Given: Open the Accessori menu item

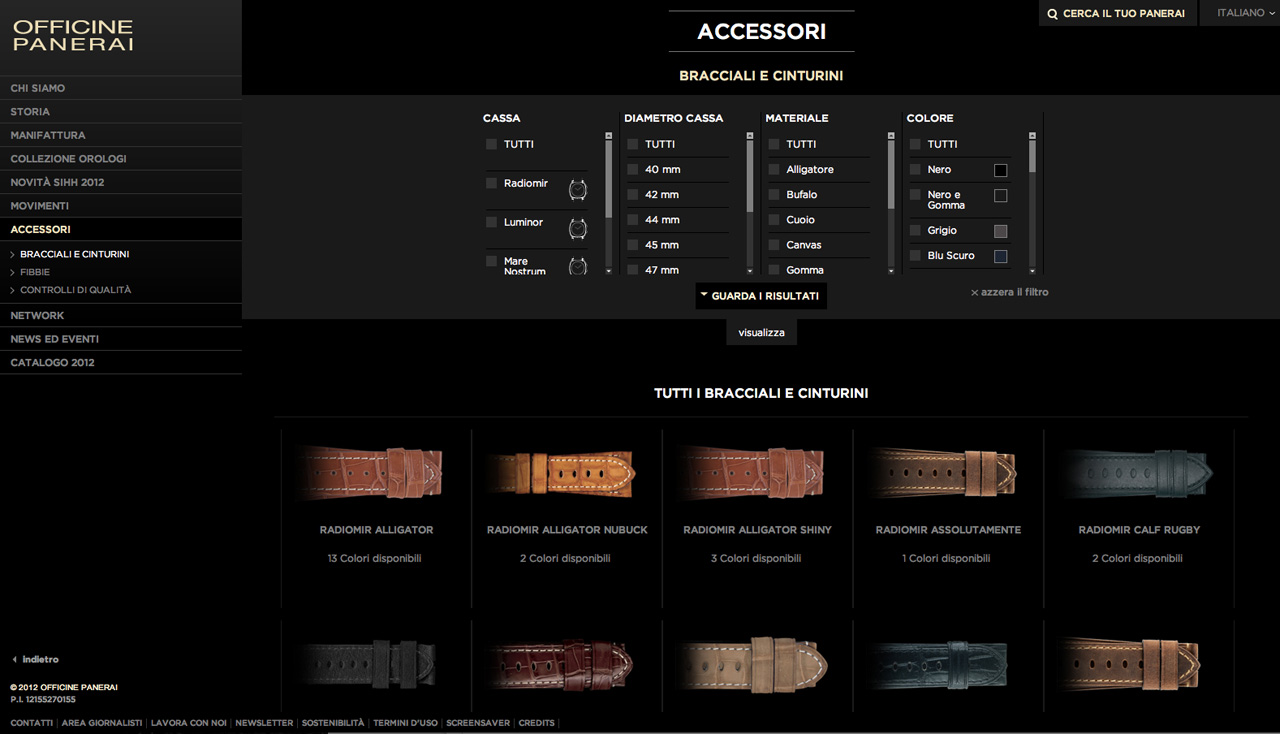Looking at the screenshot, I should tap(121, 229).
